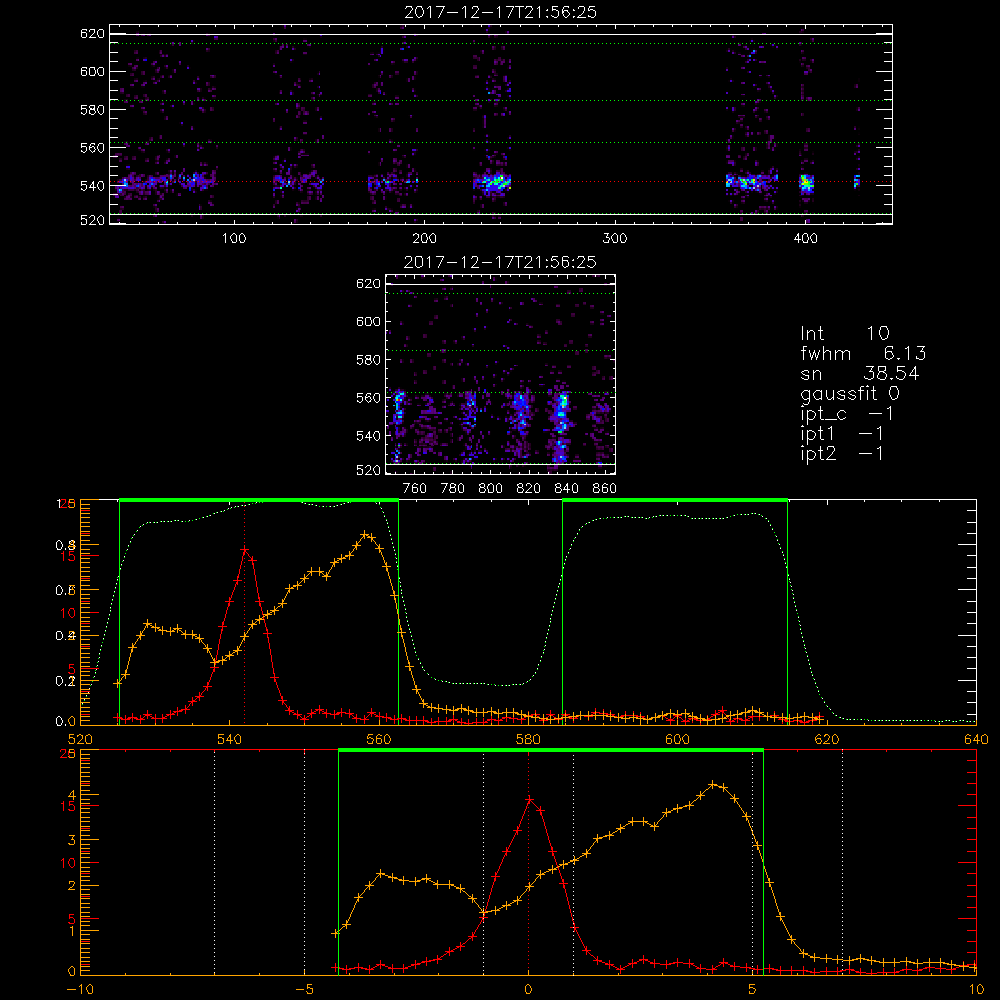Click the thick green bar atop the bottom plot
The width and height of the screenshot is (1000, 1000).
point(550,751)
